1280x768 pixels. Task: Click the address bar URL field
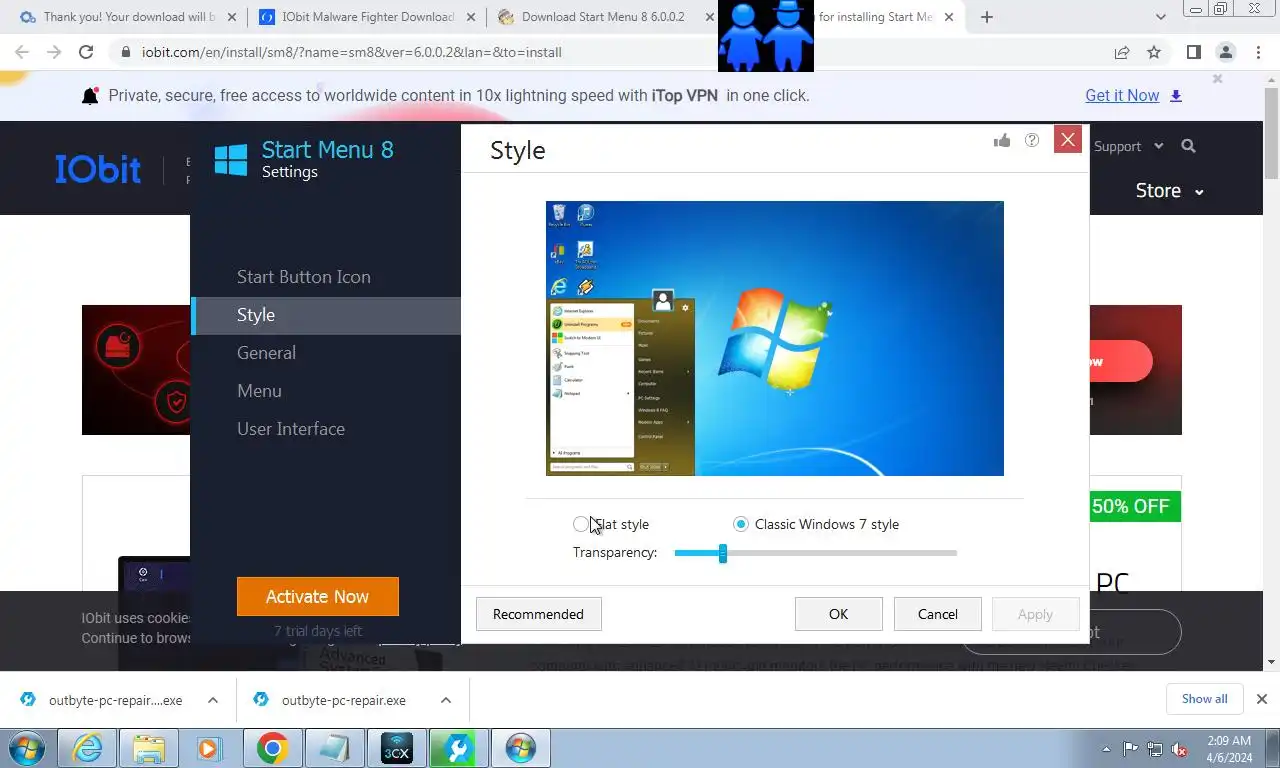click(600, 52)
